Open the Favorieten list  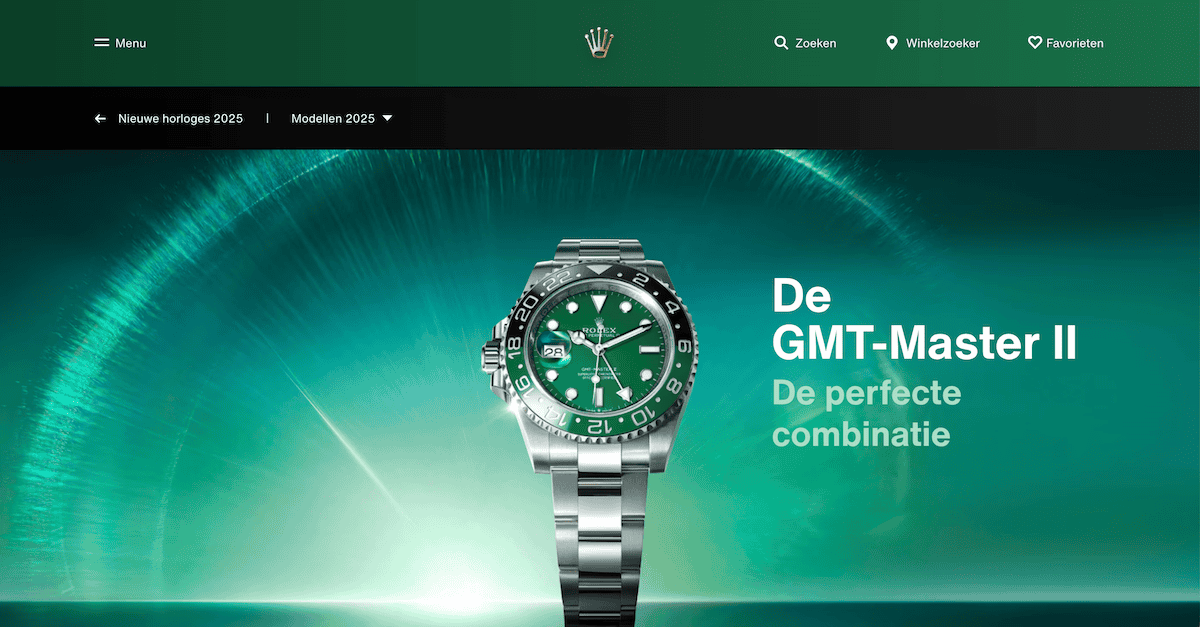click(x=1075, y=43)
